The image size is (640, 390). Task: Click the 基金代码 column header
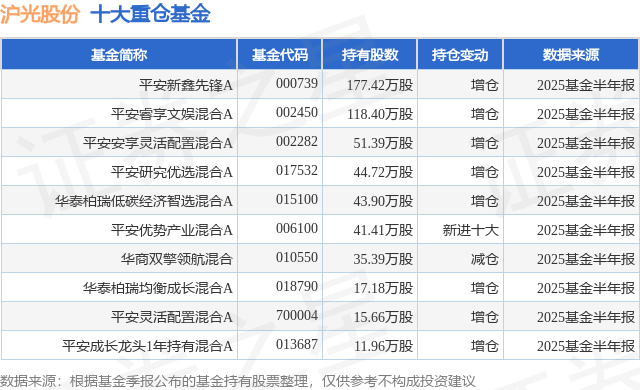(x=280, y=55)
